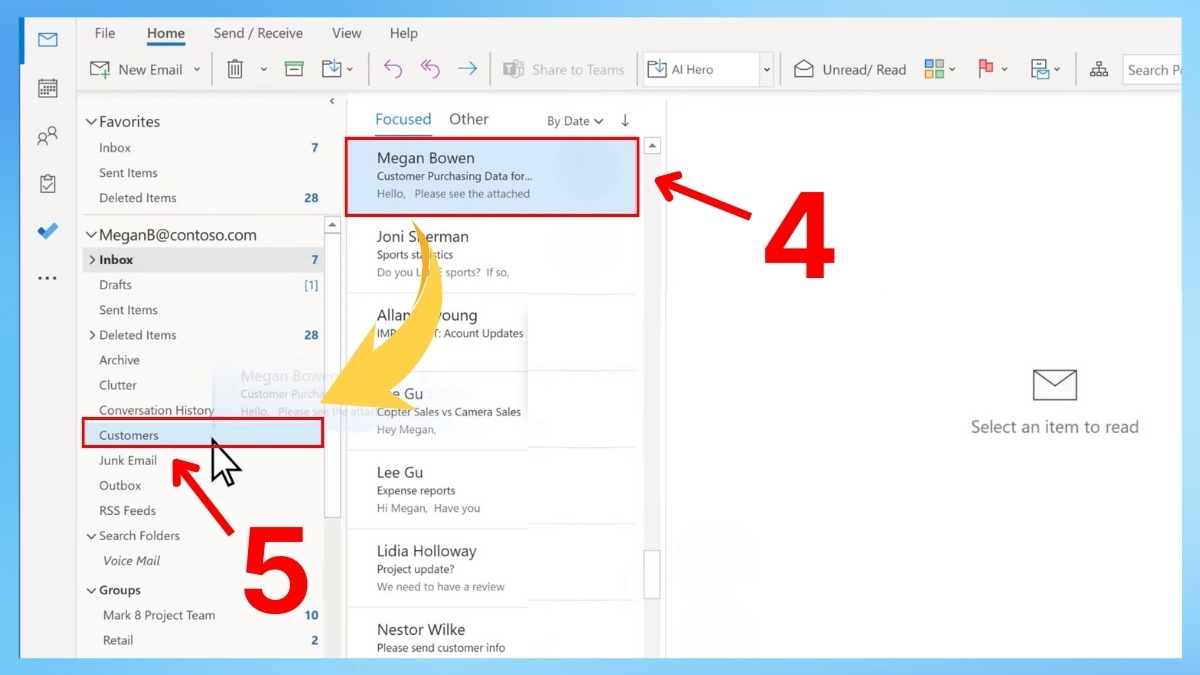This screenshot has width=1200, height=675.
Task: Click message list scrollbar up arrow
Action: point(652,146)
